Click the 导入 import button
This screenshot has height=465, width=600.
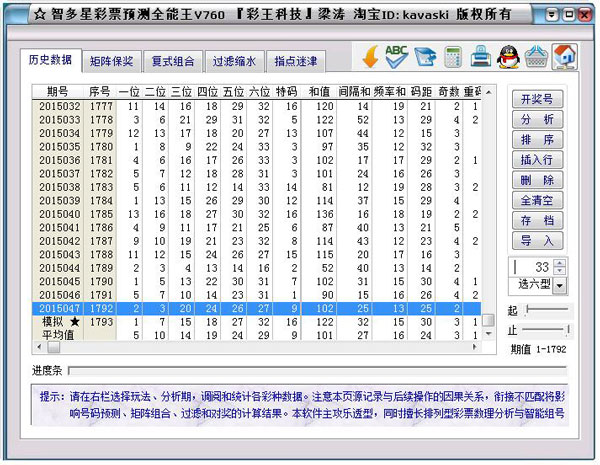point(537,241)
